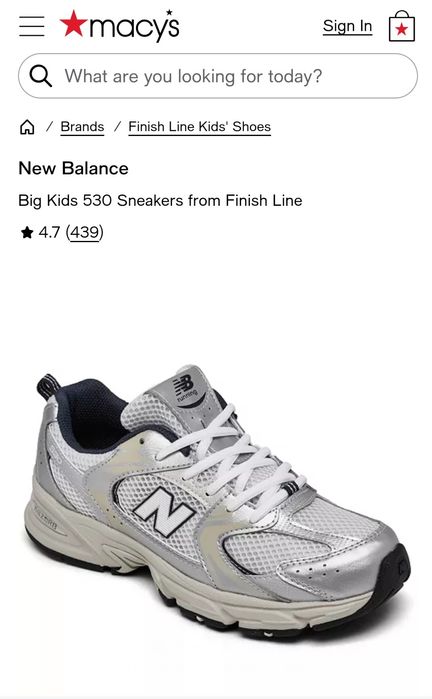
Task: View the 439 customer reviews
Action: 85,232
